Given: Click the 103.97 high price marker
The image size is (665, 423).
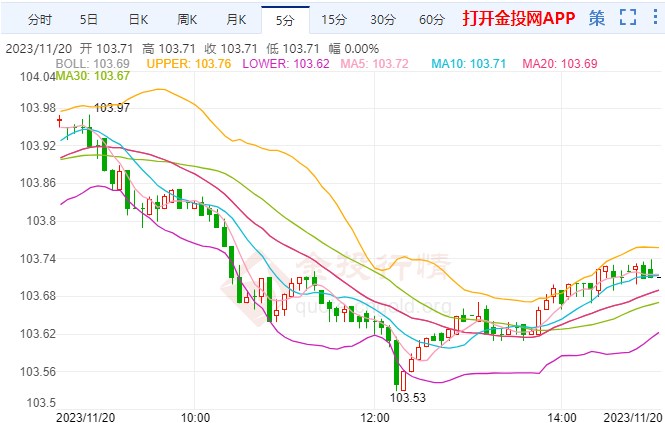Looking at the screenshot, I should click(x=112, y=107).
